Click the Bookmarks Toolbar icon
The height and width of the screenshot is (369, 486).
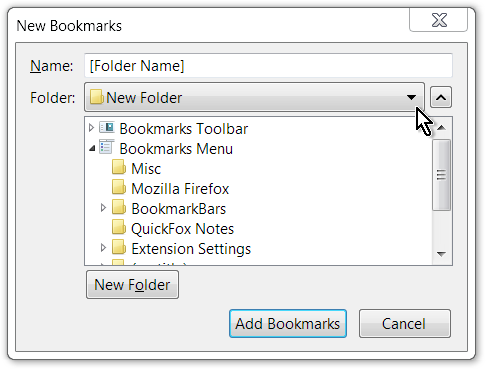pos(107,128)
